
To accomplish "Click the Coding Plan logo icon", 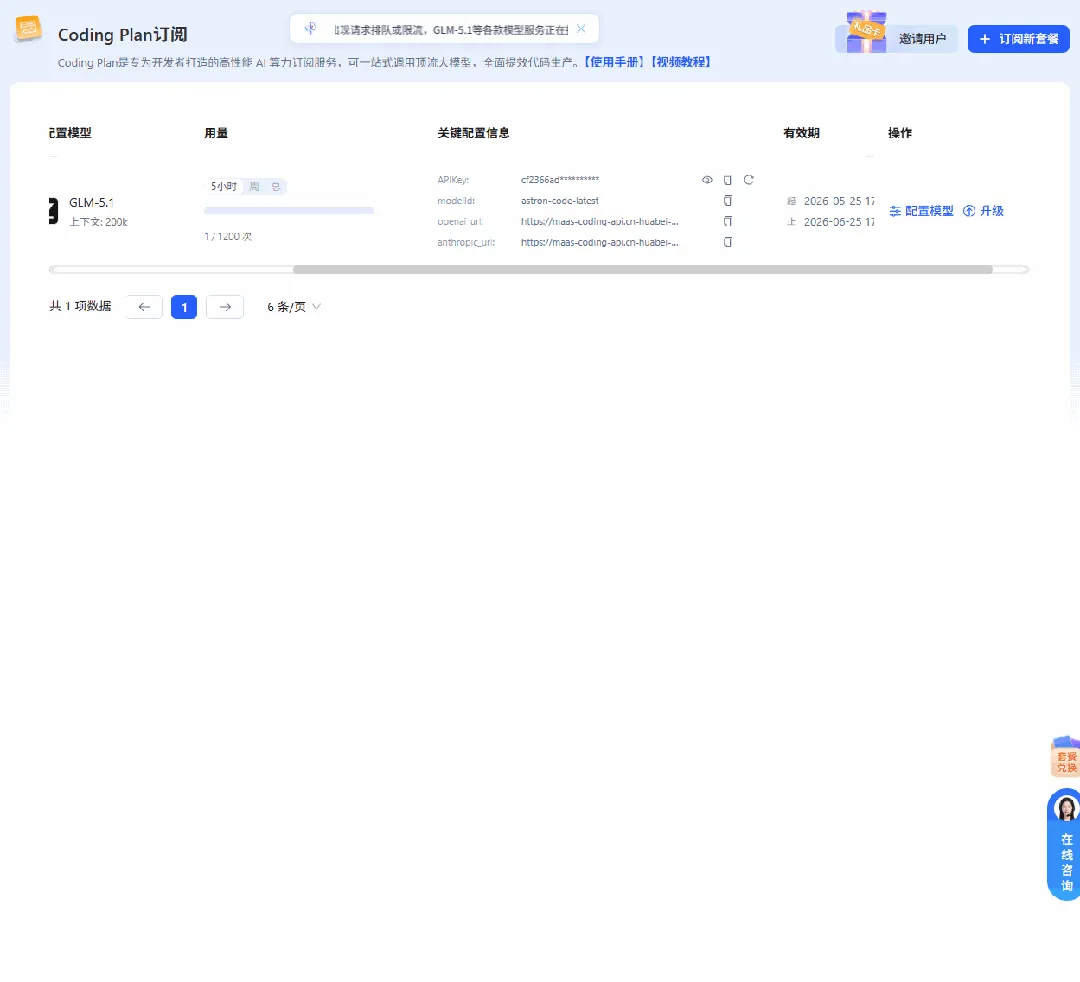I will [x=28, y=29].
